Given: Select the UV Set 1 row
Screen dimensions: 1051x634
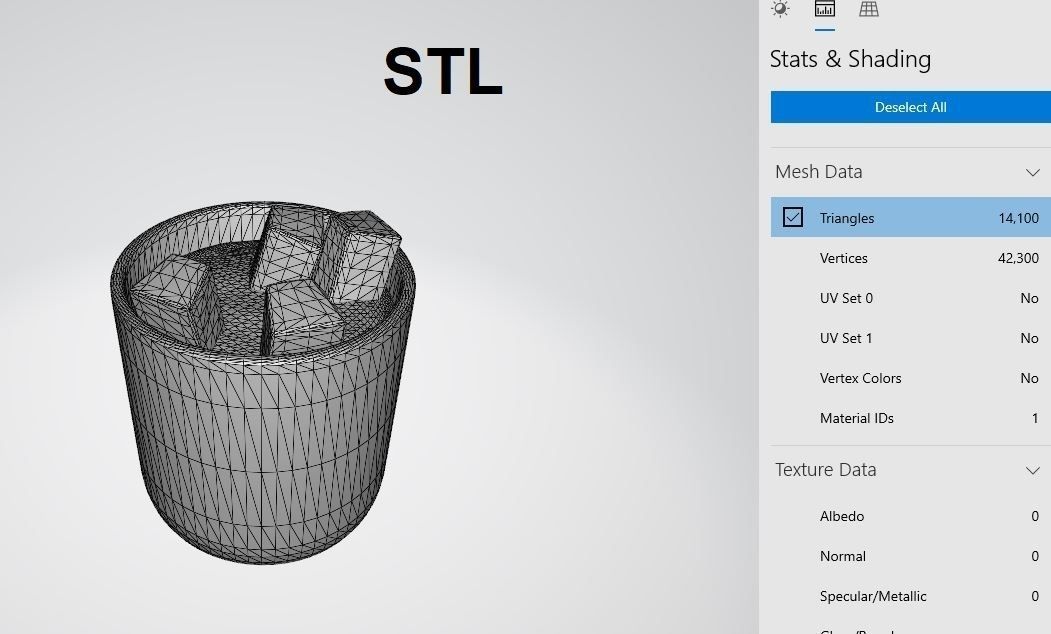Looking at the screenshot, I should tap(910, 338).
